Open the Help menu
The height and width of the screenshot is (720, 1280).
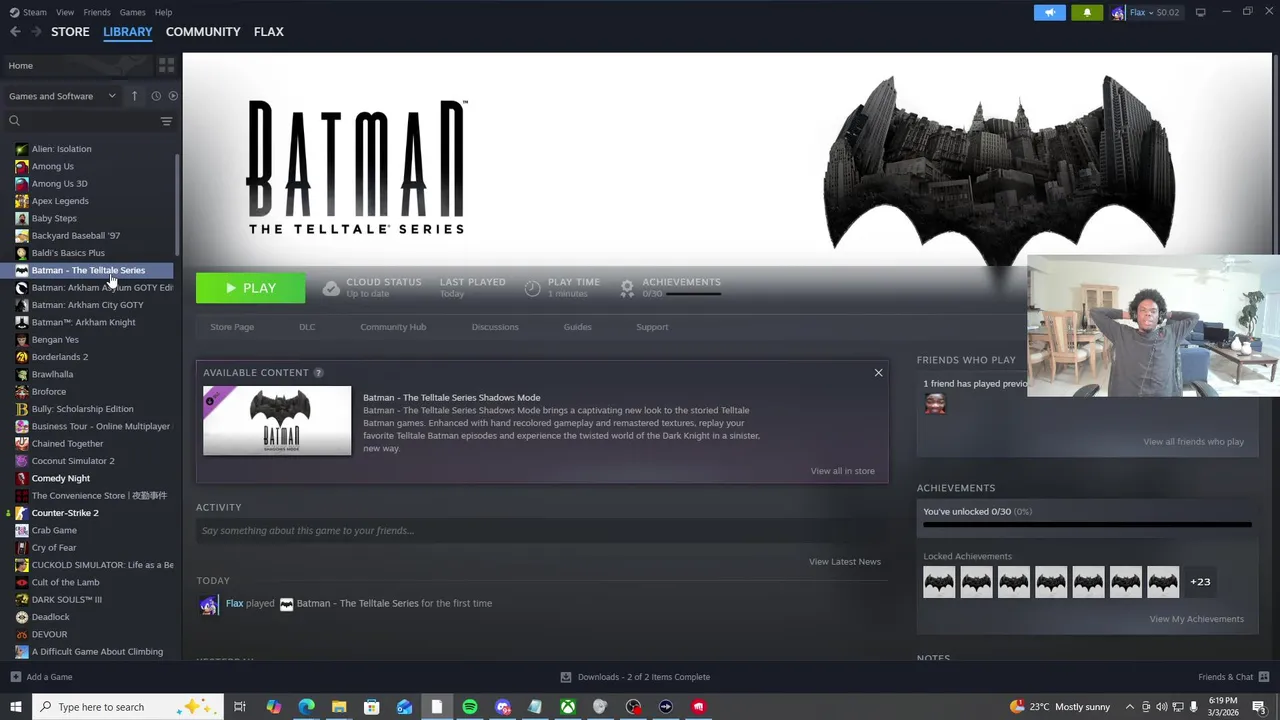click(163, 12)
